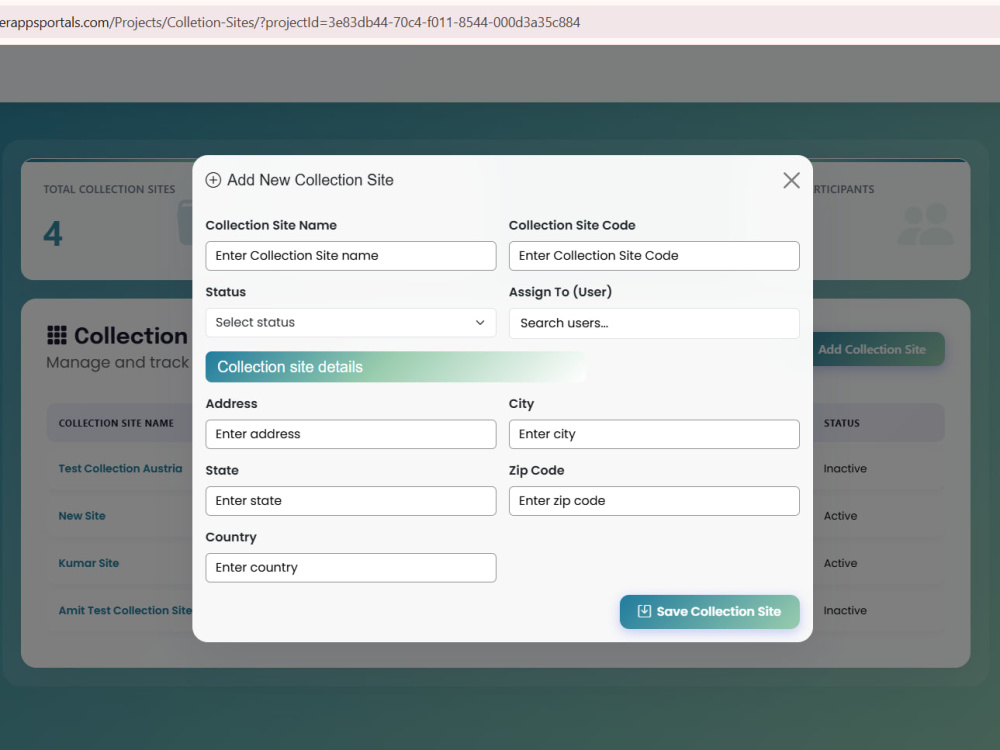Click the Assign To (User) label

point(560,292)
